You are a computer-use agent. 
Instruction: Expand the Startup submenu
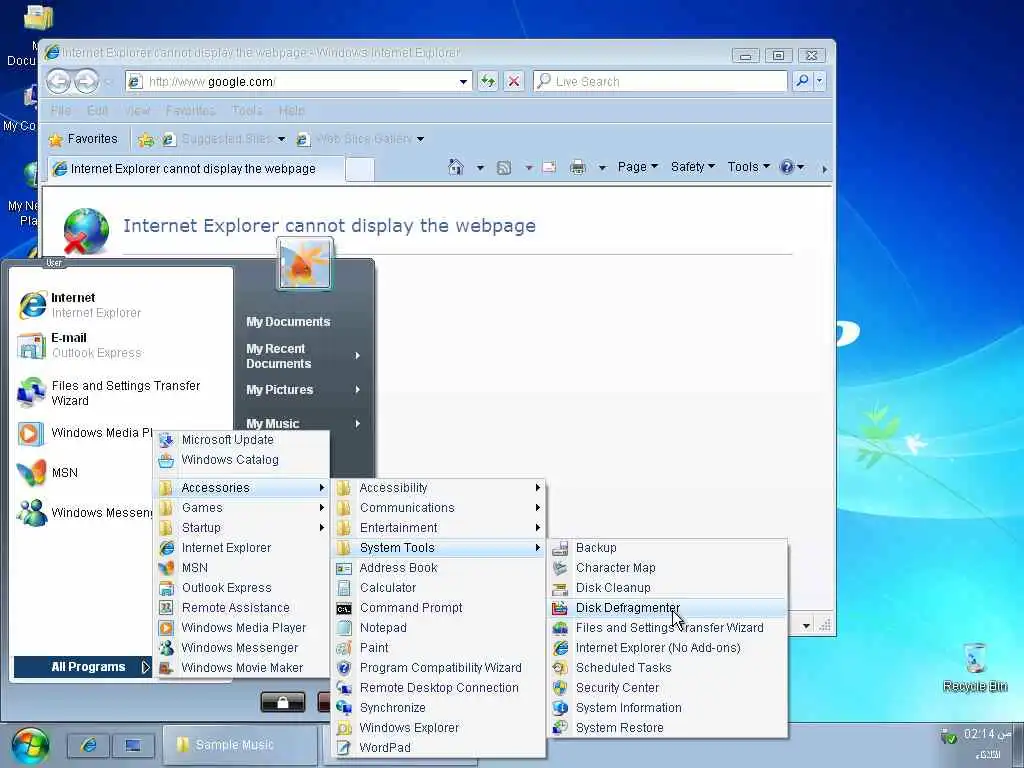[x=242, y=527]
